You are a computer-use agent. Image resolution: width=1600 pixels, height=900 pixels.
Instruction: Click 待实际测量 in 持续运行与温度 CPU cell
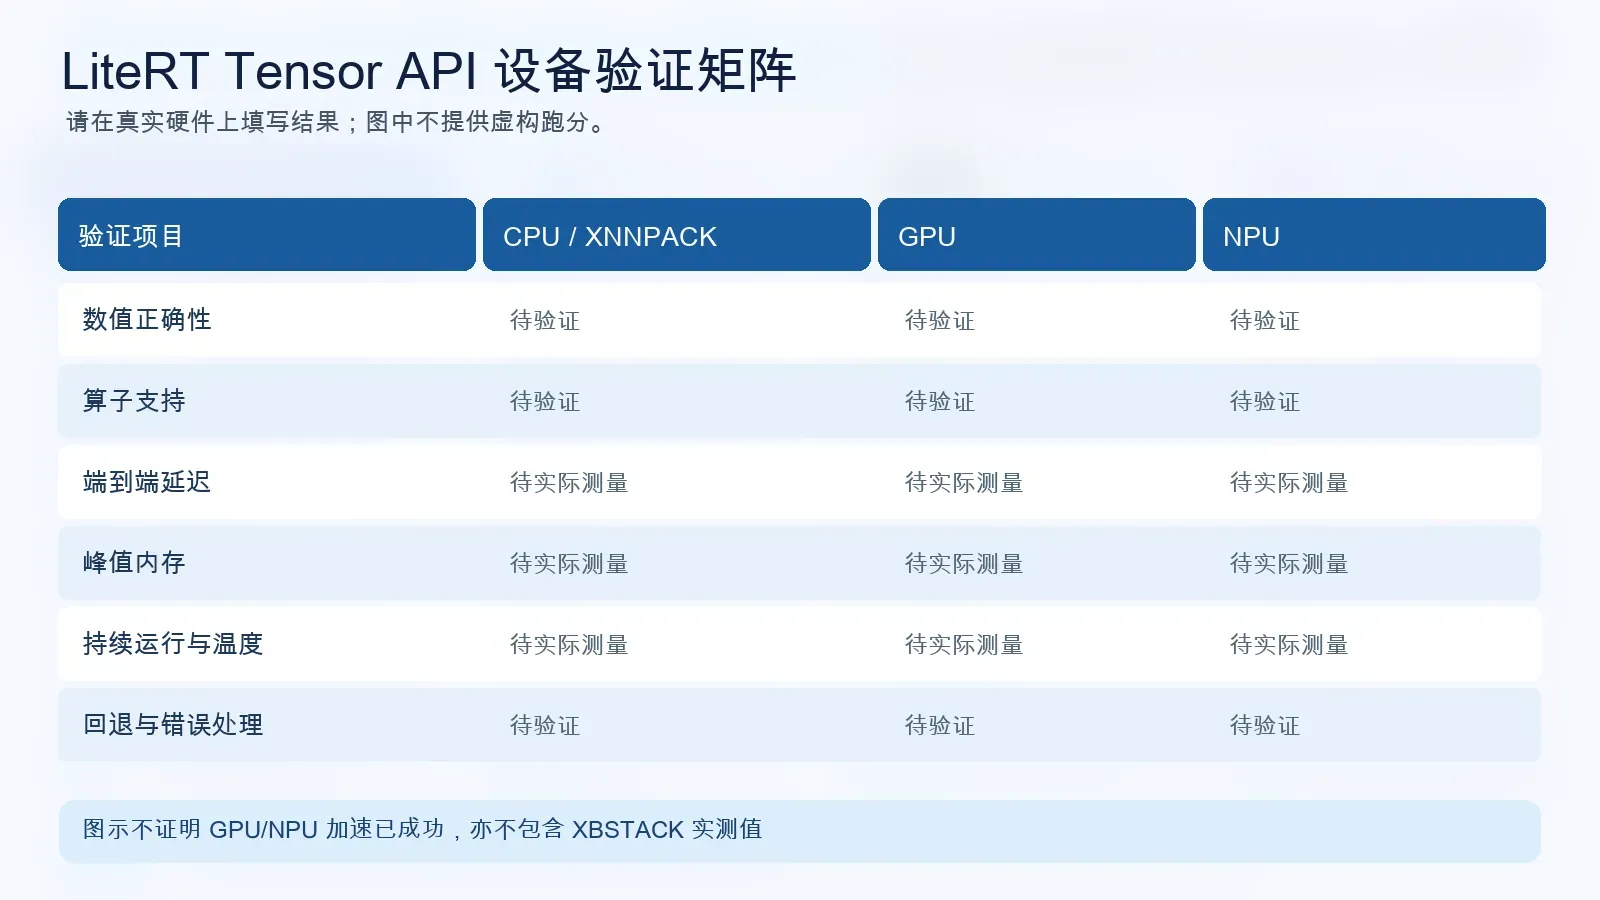coord(569,645)
